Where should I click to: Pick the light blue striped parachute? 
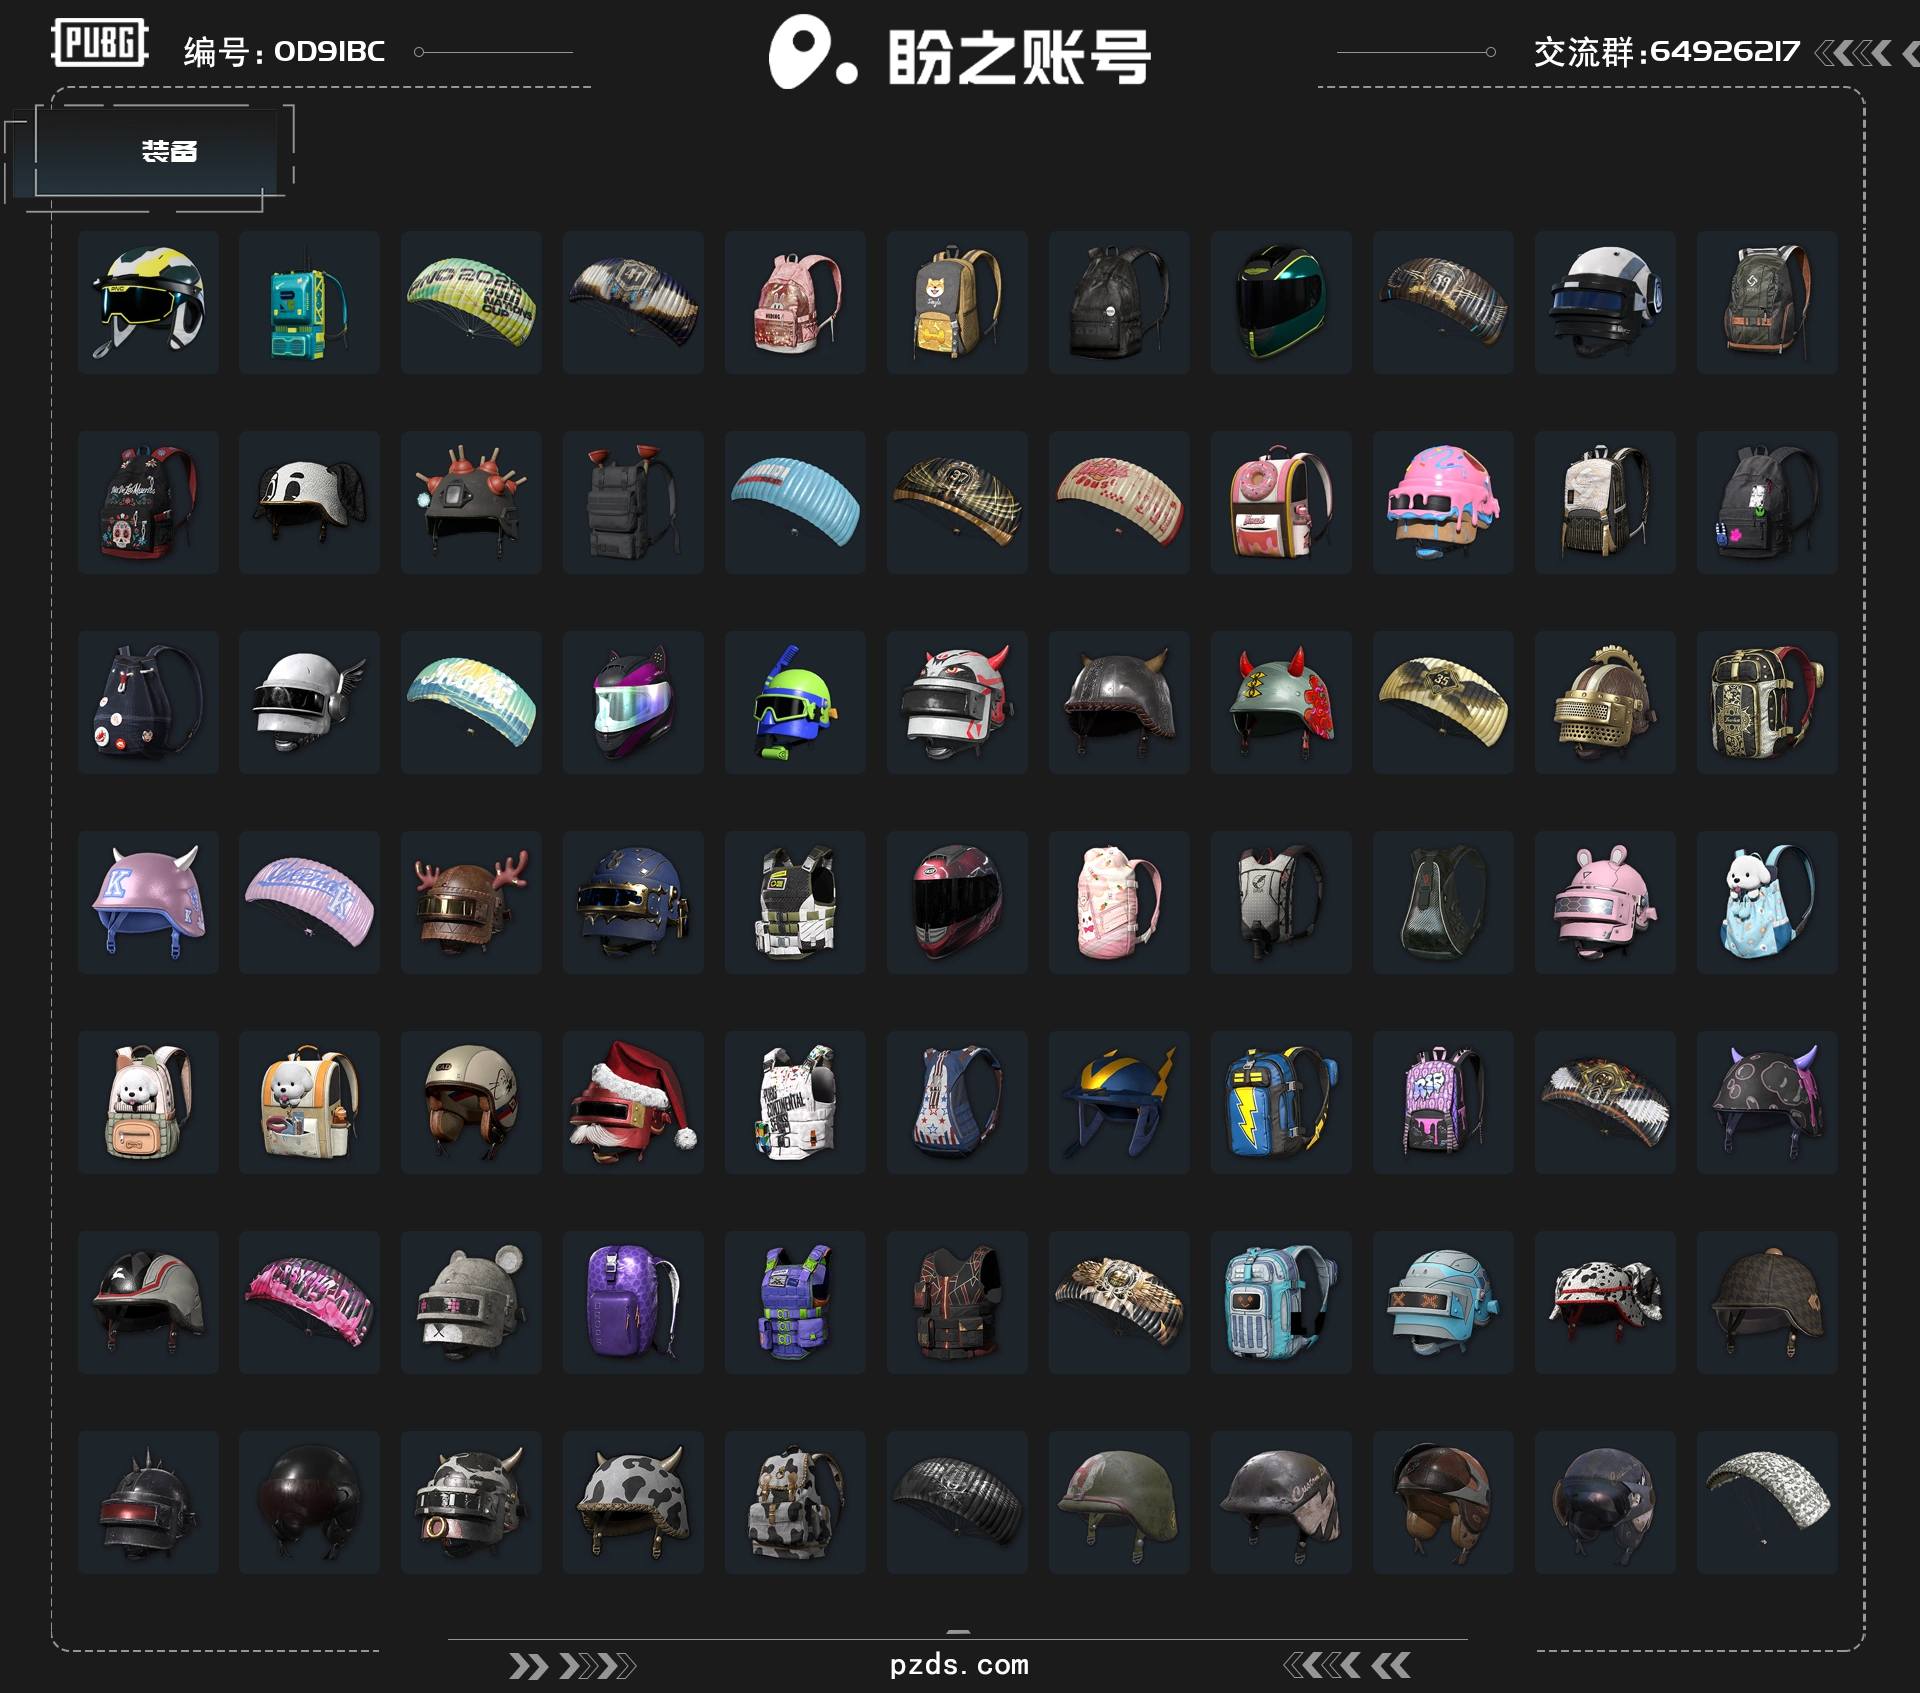click(795, 502)
